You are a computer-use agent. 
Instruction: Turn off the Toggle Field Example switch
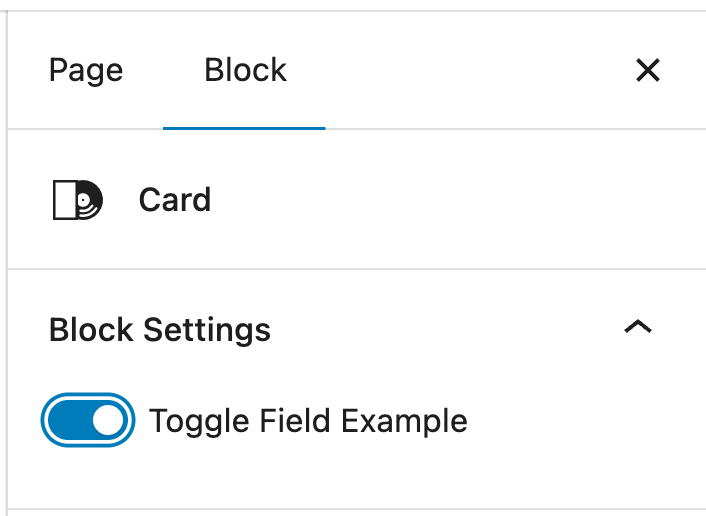pyautogui.click(x=88, y=420)
